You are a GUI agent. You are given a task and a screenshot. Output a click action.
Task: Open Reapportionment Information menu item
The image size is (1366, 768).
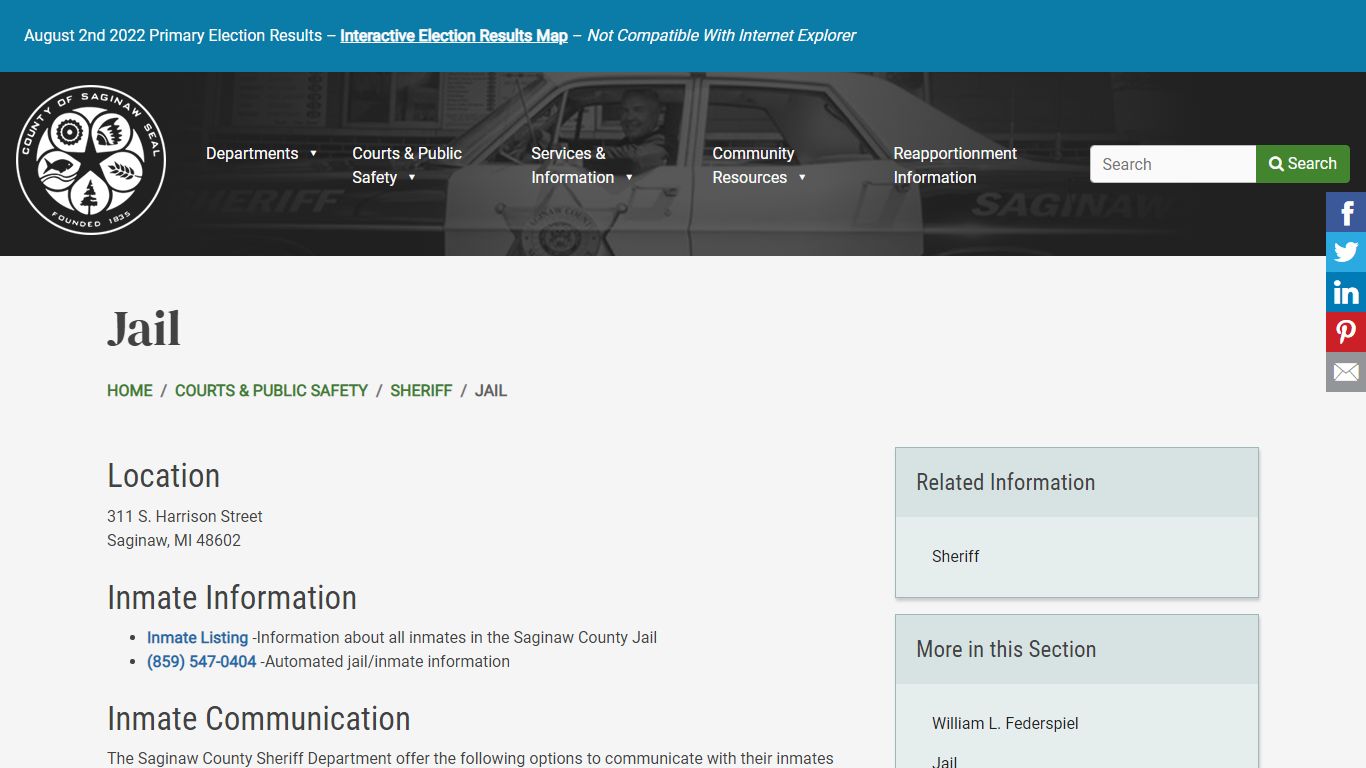955,165
